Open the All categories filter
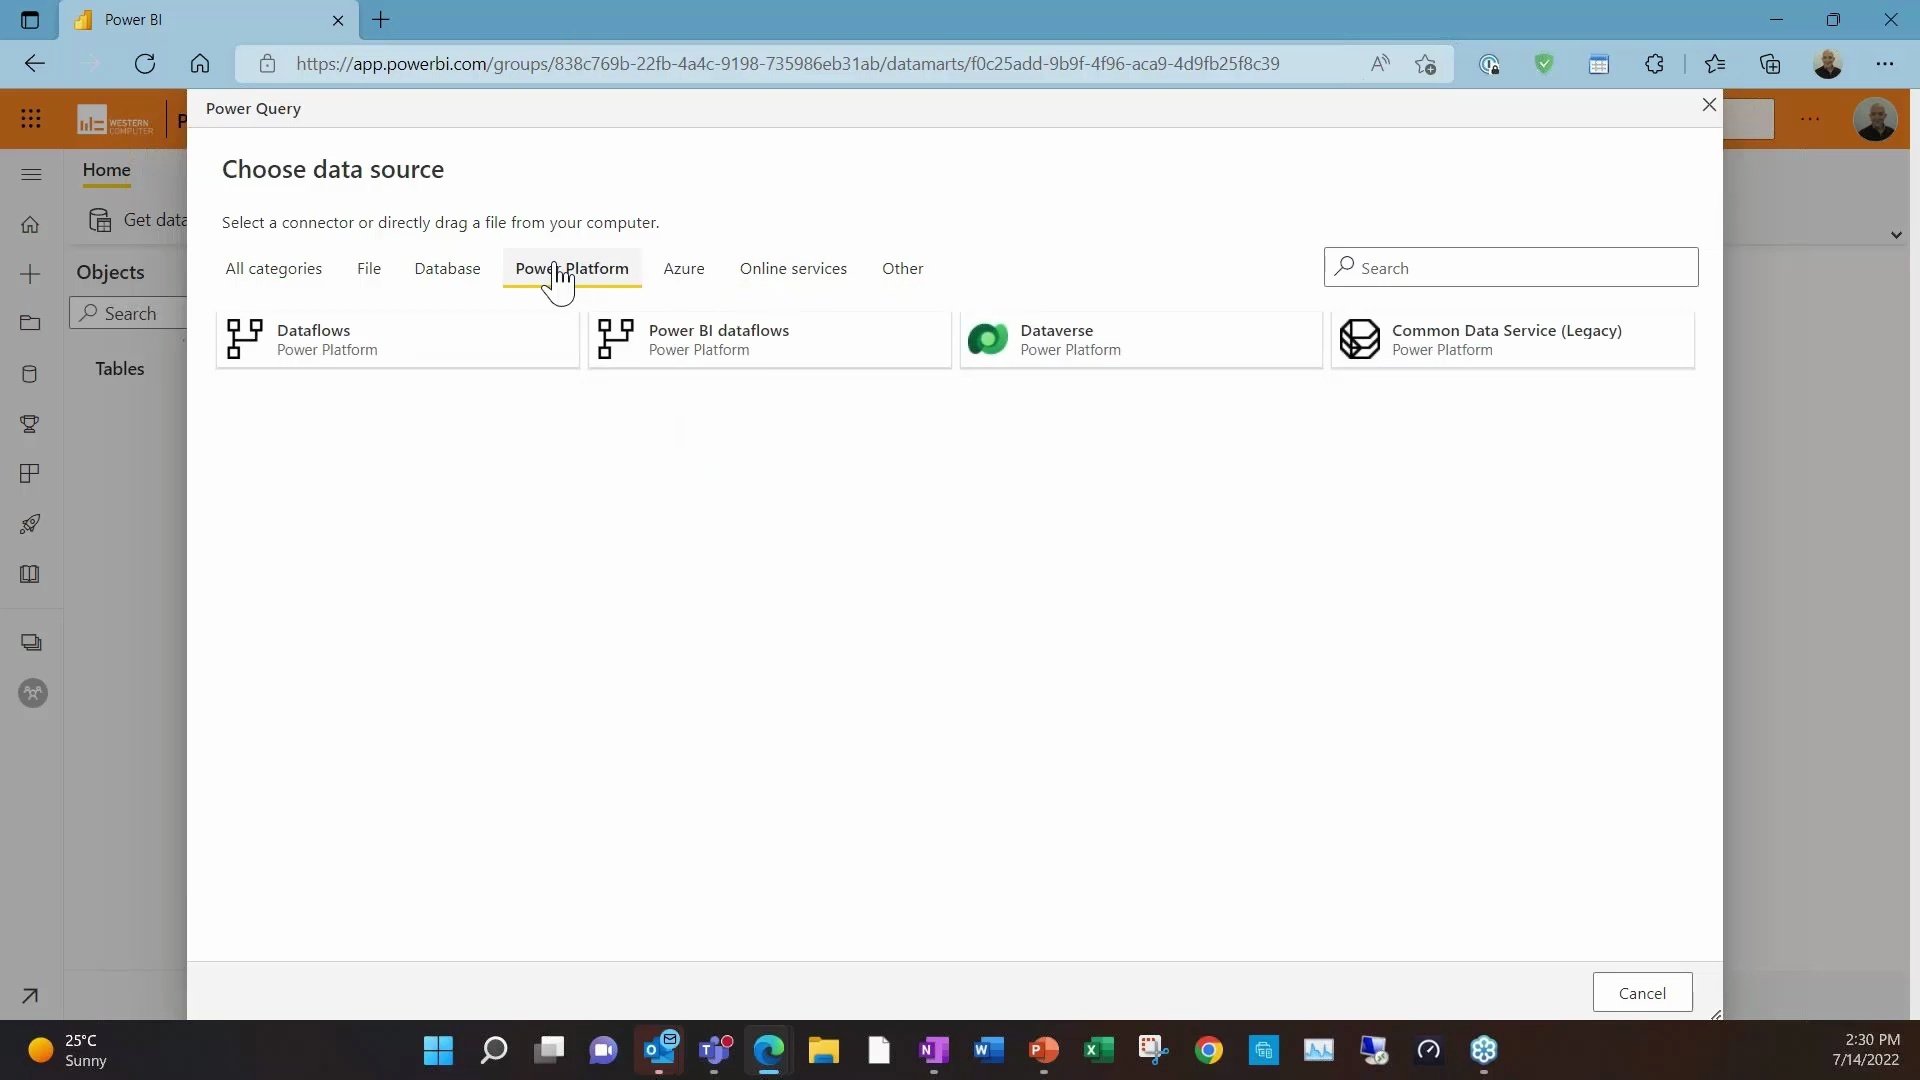 [274, 268]
